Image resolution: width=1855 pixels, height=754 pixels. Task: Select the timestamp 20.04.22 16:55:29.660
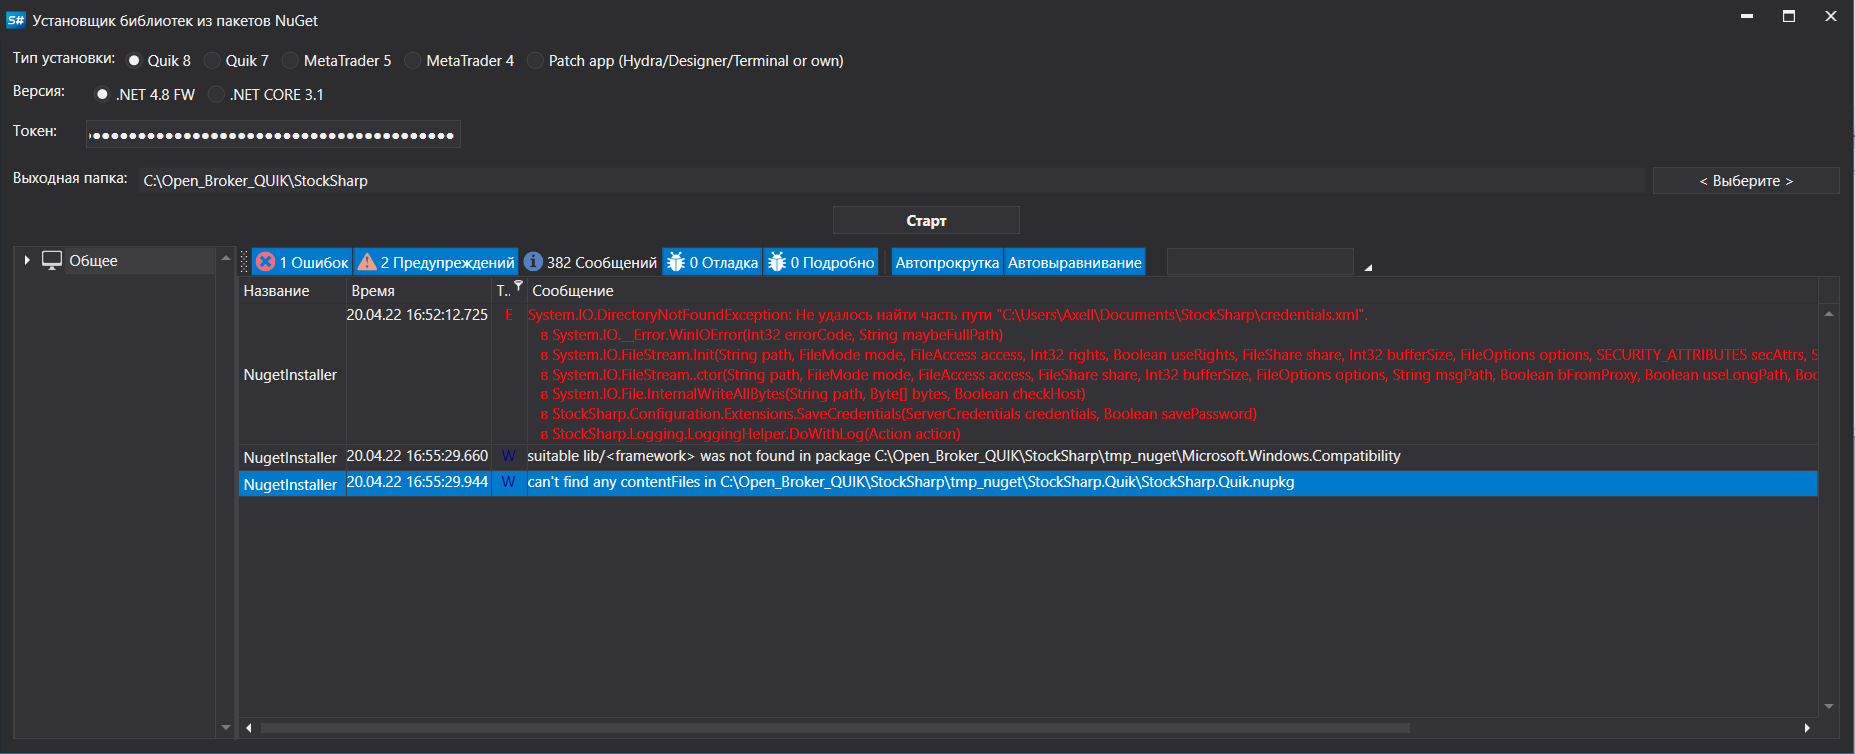[x=417, y=456]
